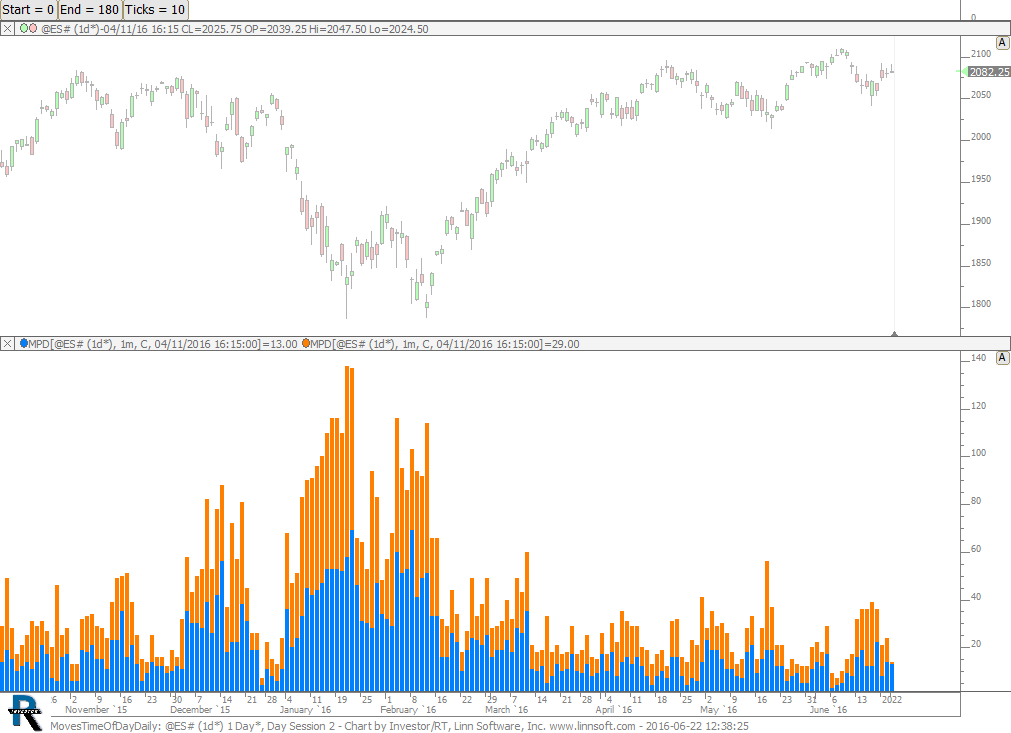
Task: Click the current price label 2082.25
Action: pyautogui.click(x=987, y=72)
